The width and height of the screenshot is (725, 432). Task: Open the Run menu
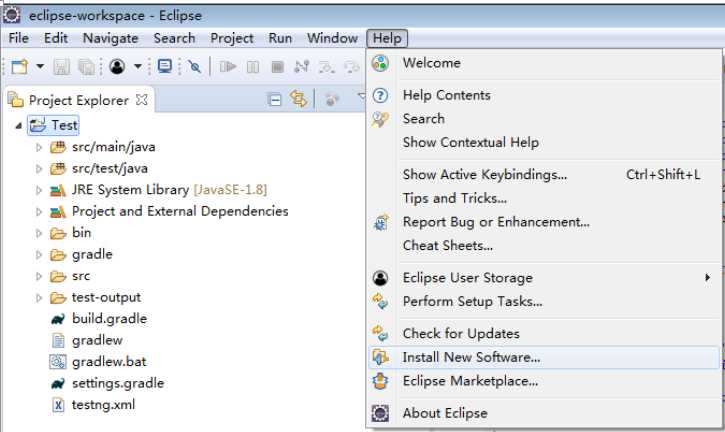pyautogui.click(x=280, y=38)
